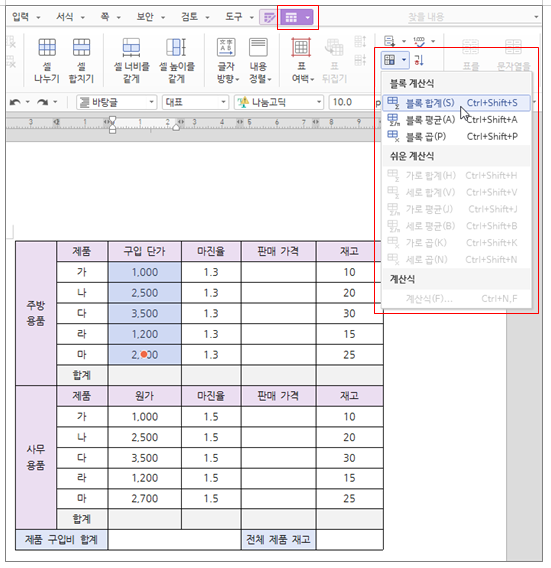
Task: Open the 바탕글 style combo box
Action: point(116,103)
